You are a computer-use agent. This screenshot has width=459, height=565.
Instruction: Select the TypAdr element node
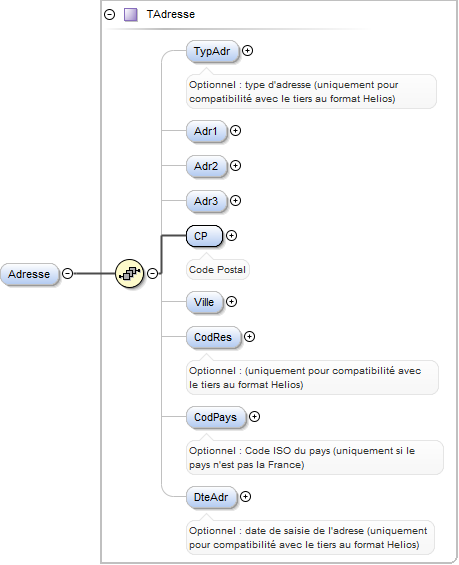(x=212, y=51)
